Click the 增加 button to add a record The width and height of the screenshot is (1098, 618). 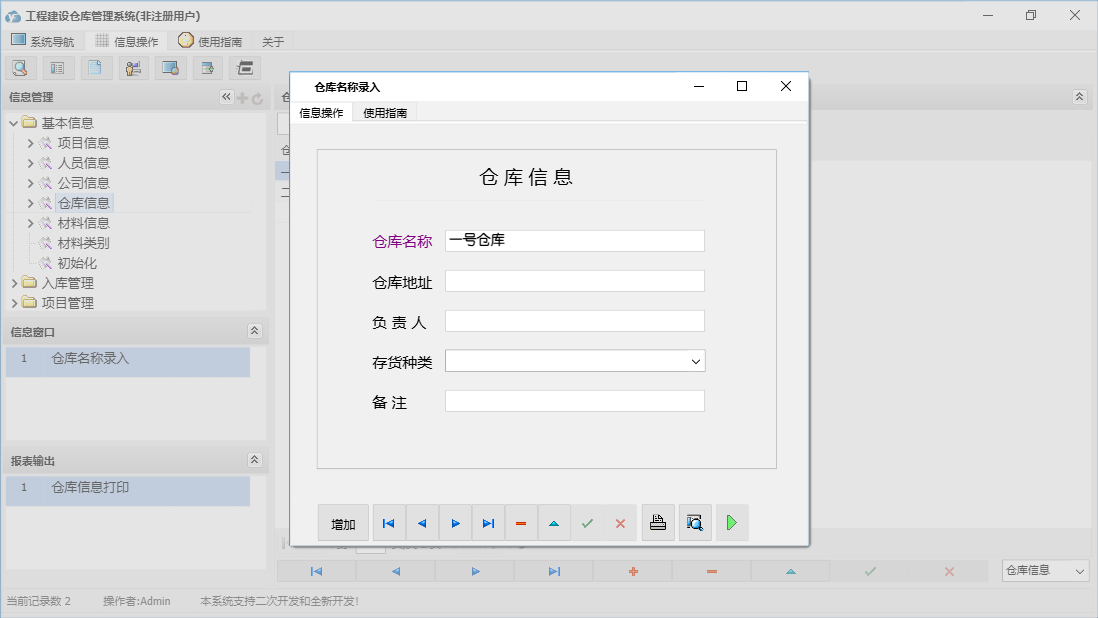pos(343,522)
